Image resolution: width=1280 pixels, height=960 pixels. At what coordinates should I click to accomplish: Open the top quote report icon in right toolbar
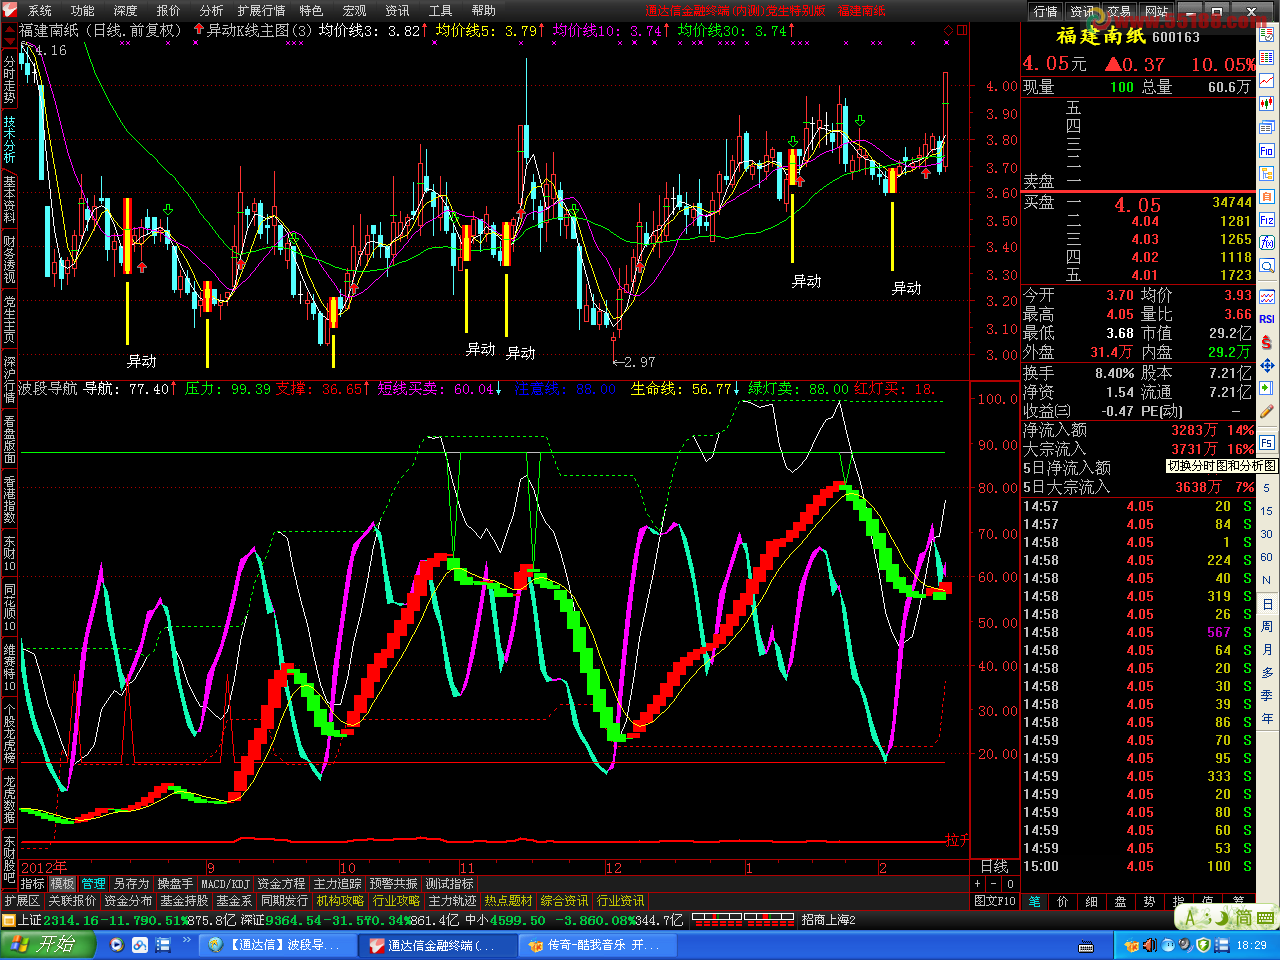tap(1266, 33)
